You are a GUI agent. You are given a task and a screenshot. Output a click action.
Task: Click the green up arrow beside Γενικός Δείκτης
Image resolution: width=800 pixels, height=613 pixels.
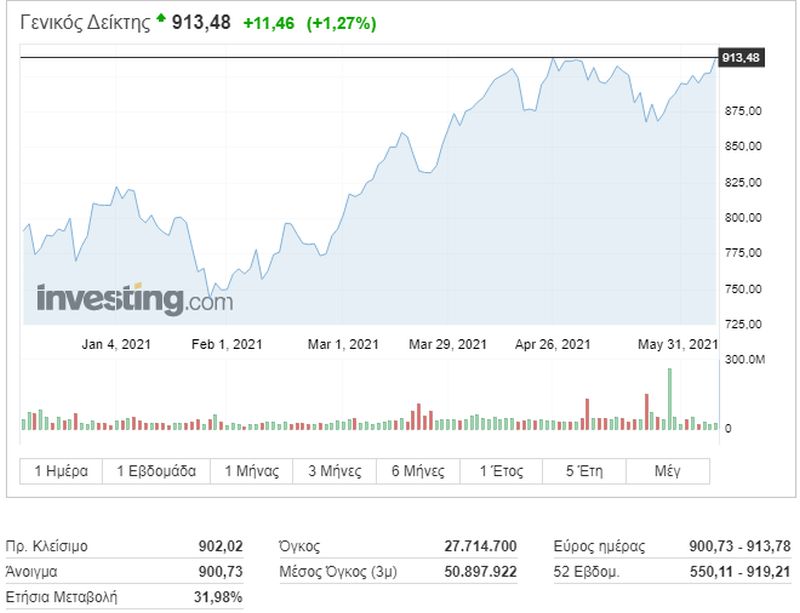[x=161, y=19]
